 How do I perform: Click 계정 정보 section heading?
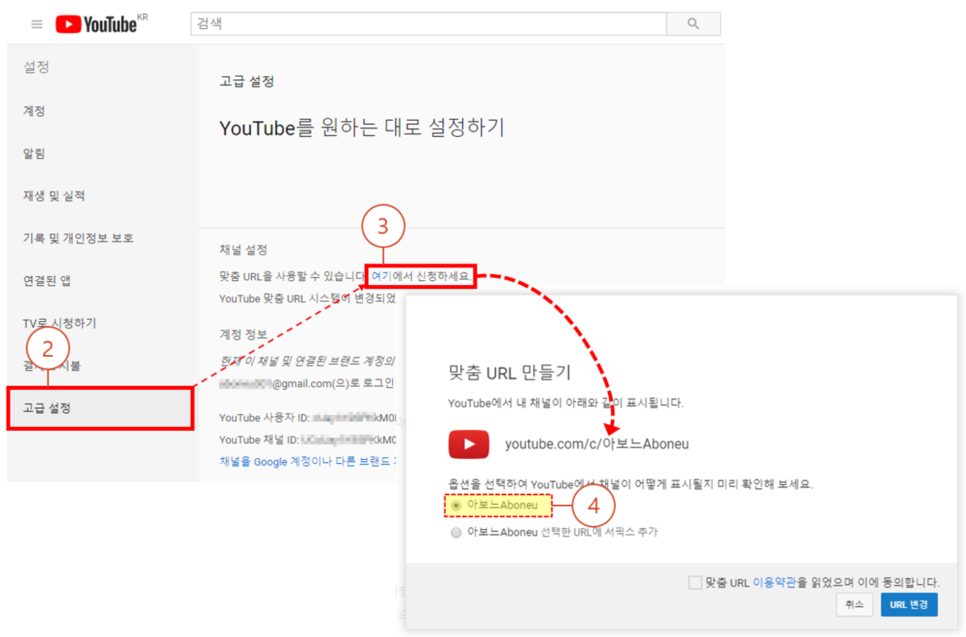click(243, 335)
